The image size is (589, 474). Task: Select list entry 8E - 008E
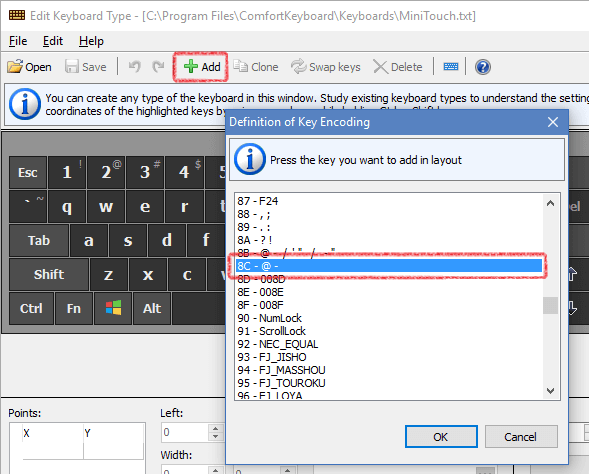click(389, 292)
